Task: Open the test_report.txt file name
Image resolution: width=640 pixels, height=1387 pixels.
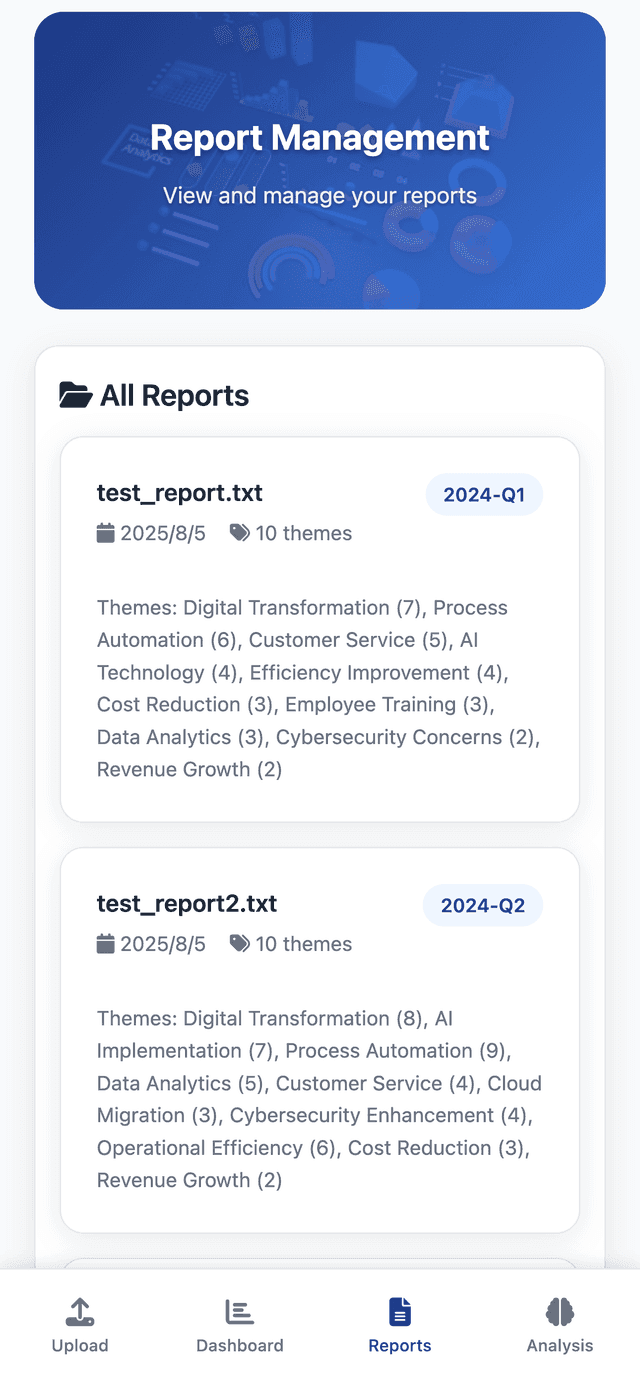Action: (180, 492)
